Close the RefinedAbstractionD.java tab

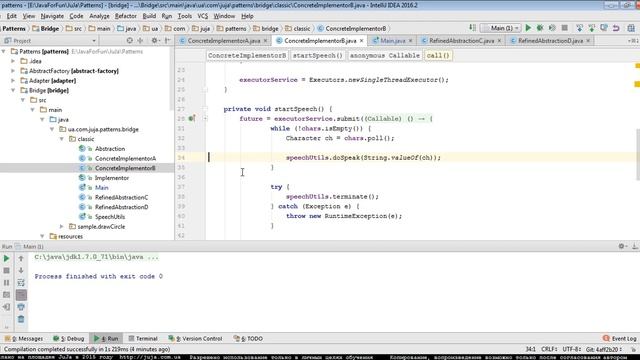point(588,41)
